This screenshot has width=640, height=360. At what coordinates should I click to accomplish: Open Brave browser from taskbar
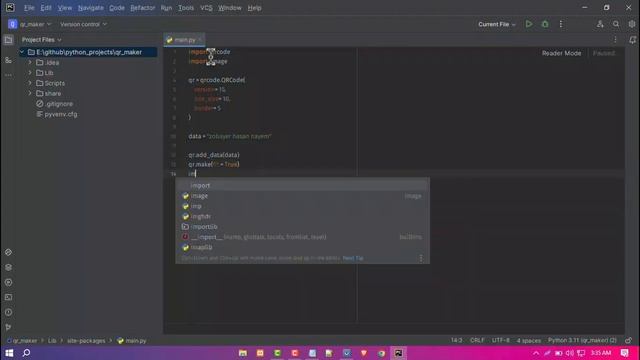(x=364, y=353)
